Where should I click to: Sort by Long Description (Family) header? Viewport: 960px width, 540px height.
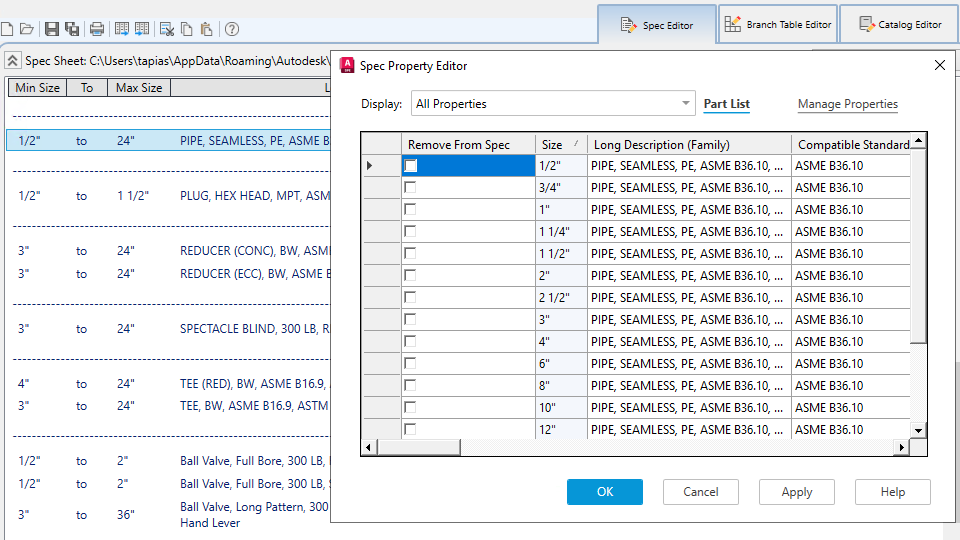coord(689,144)
